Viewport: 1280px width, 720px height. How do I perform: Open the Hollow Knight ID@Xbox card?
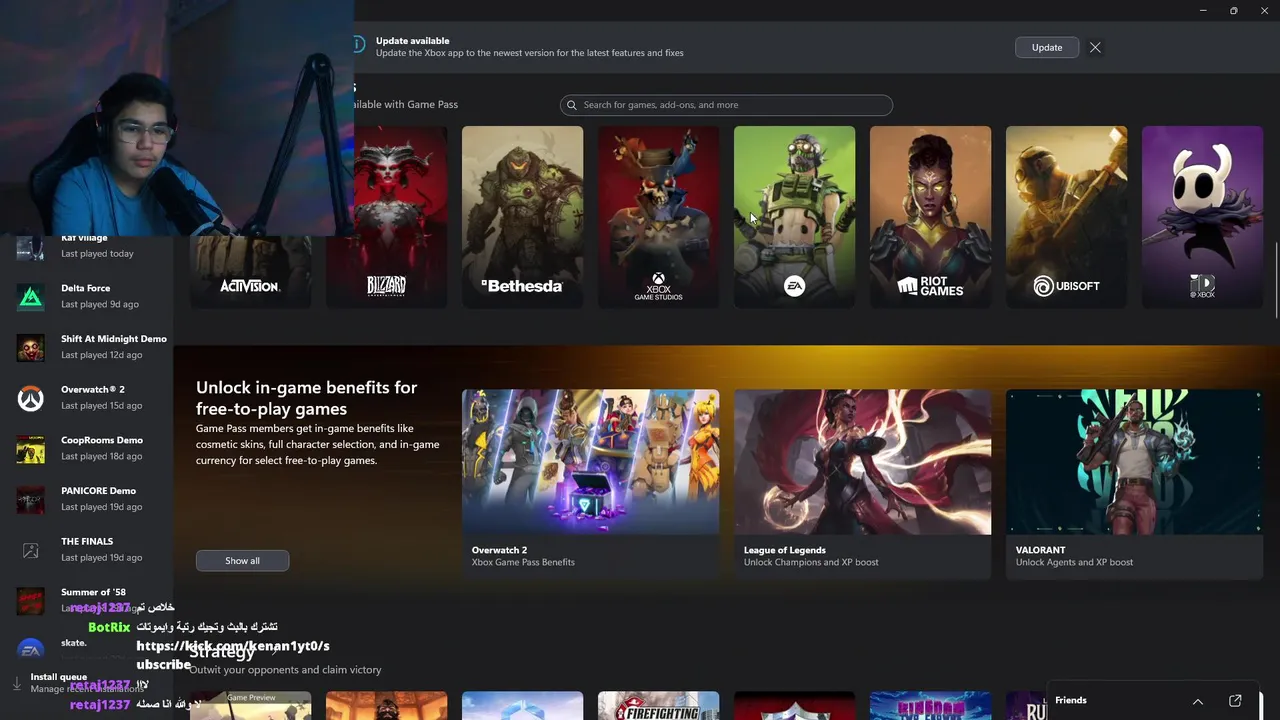(x=1202, y=217)
